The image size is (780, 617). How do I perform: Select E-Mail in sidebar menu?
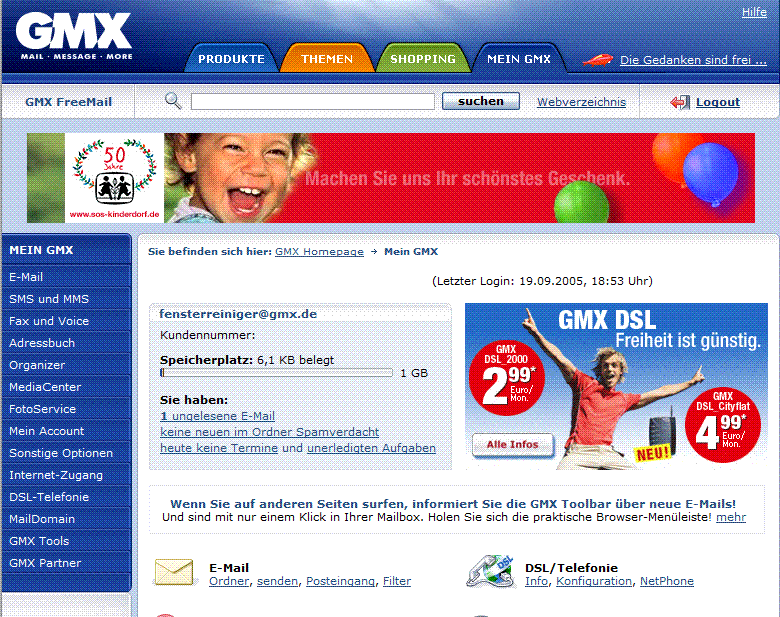coord(66,277)
